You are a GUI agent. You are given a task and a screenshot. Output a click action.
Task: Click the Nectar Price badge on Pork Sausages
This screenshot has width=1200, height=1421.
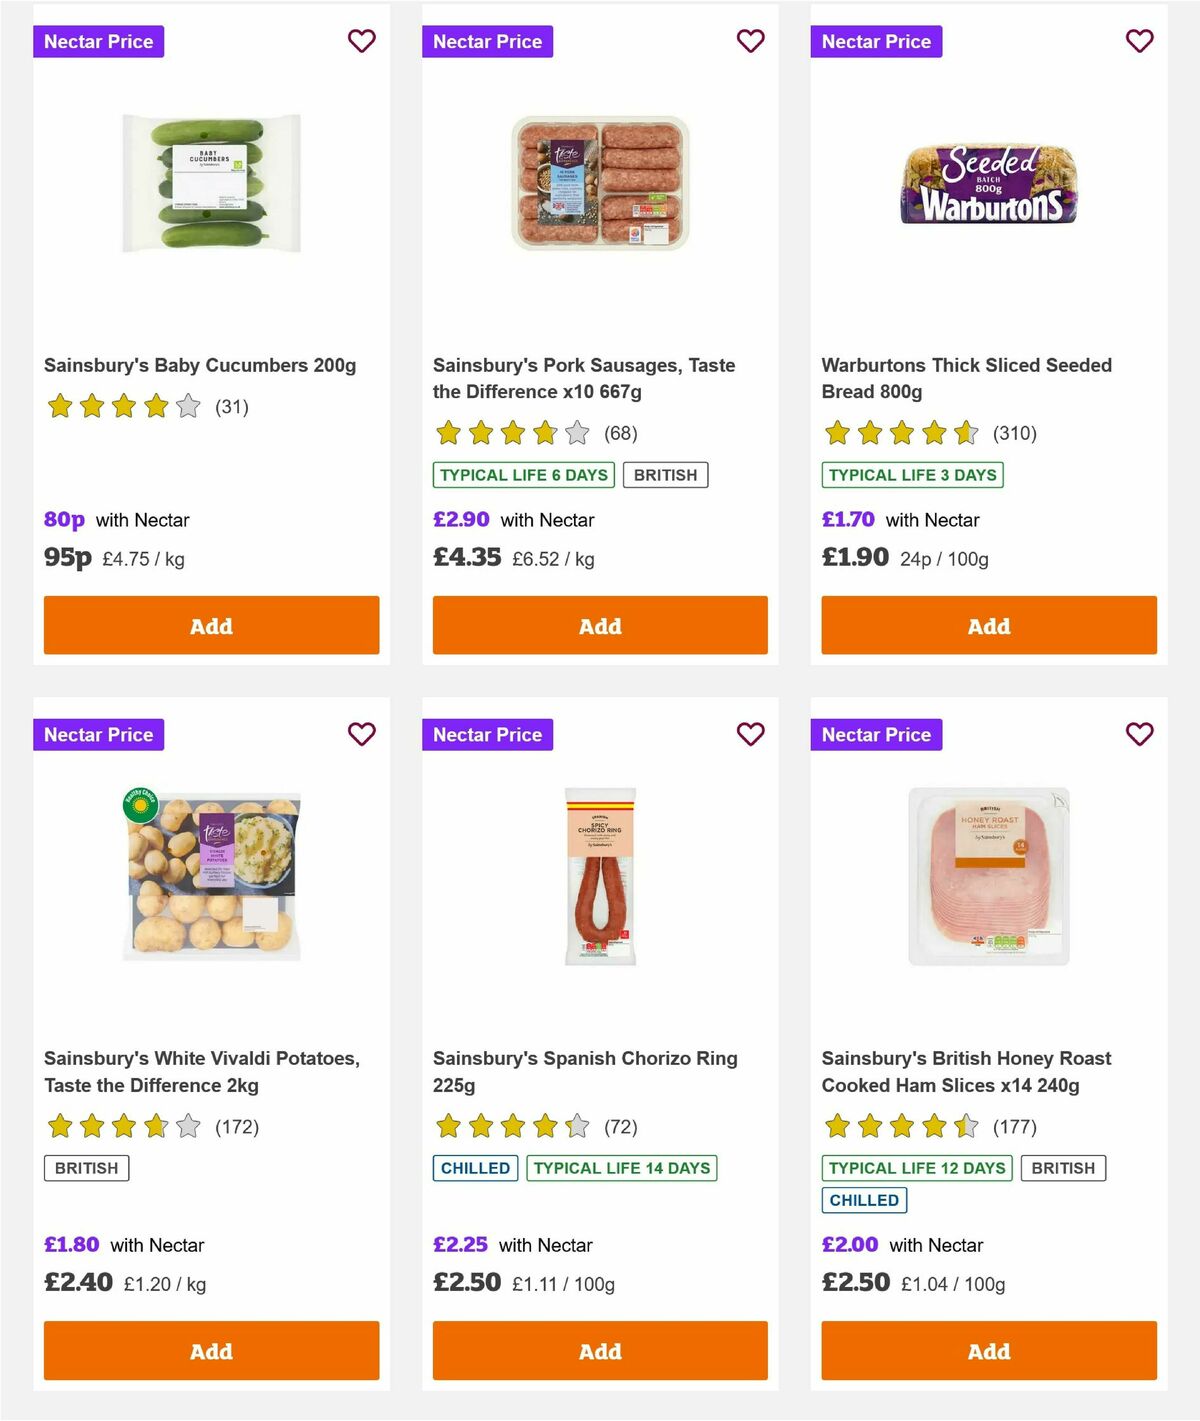pyautogui.click(x=488, y=41)
